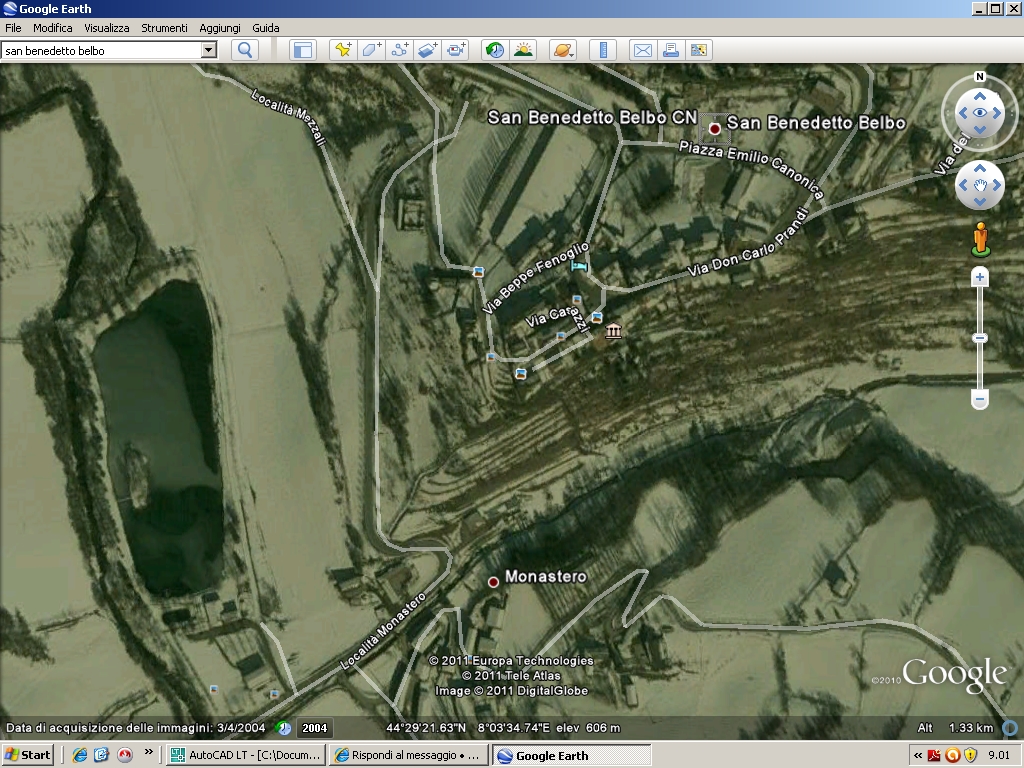The height and width of the screenshot is (768, 1024).
Task: Record a tour with camera icon
Action: click(x=456, y=50)
